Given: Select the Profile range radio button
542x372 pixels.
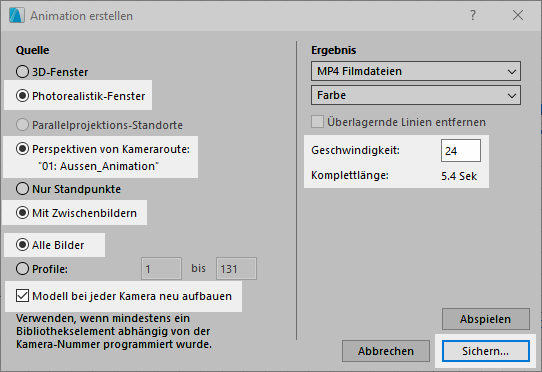Looking at the screenshot, I should [22, 269].
